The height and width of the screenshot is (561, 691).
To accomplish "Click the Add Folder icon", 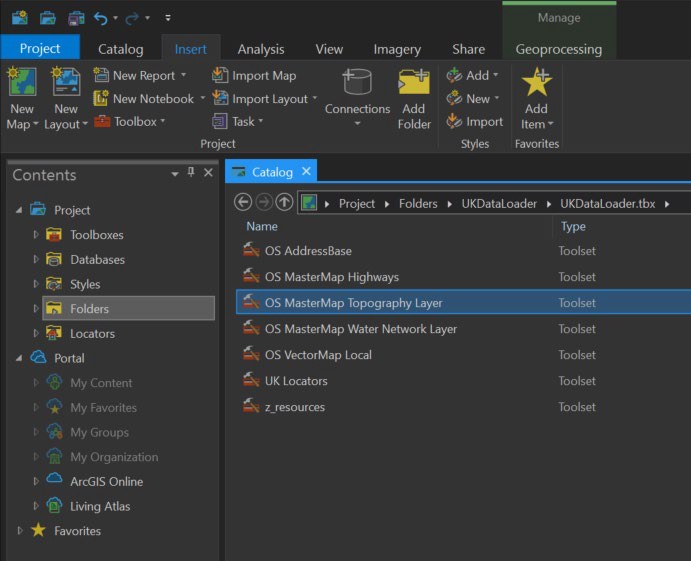I will click(414, 82).
